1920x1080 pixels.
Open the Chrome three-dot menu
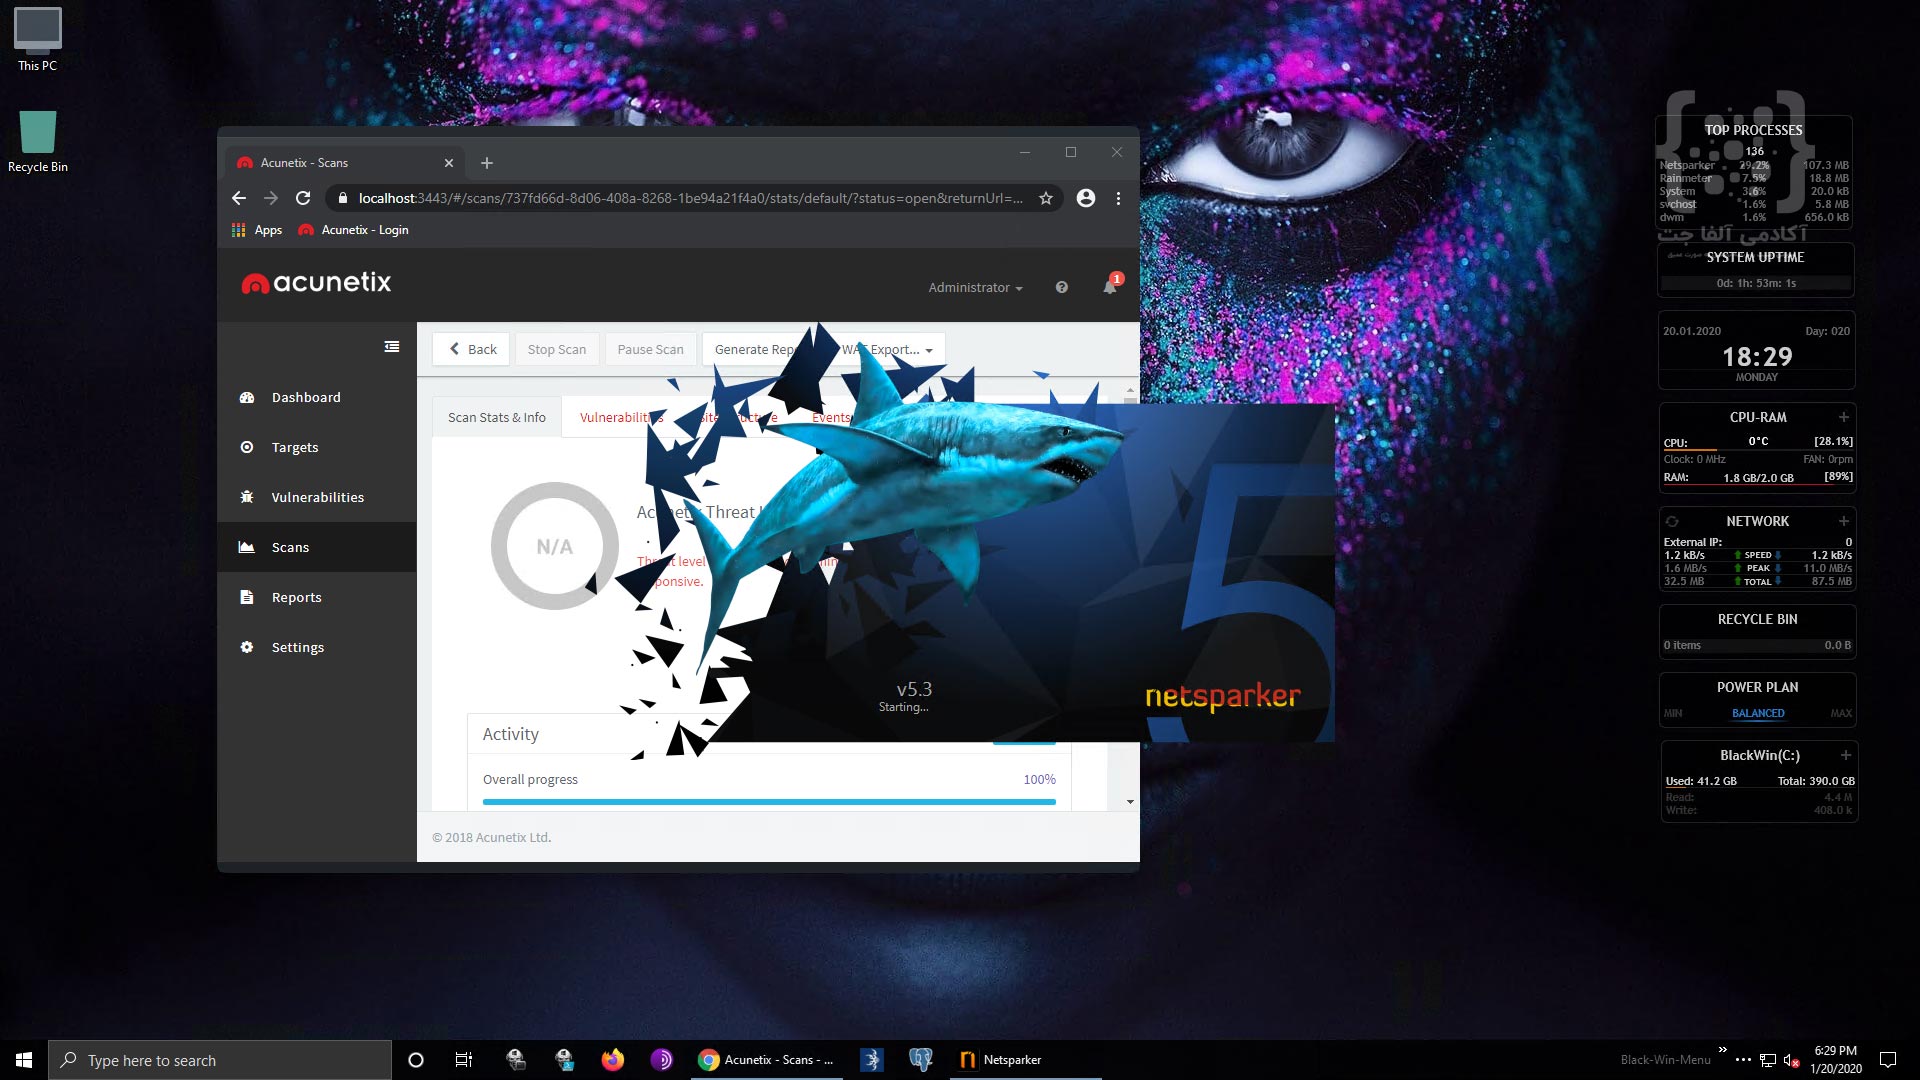pos(1118,198)
